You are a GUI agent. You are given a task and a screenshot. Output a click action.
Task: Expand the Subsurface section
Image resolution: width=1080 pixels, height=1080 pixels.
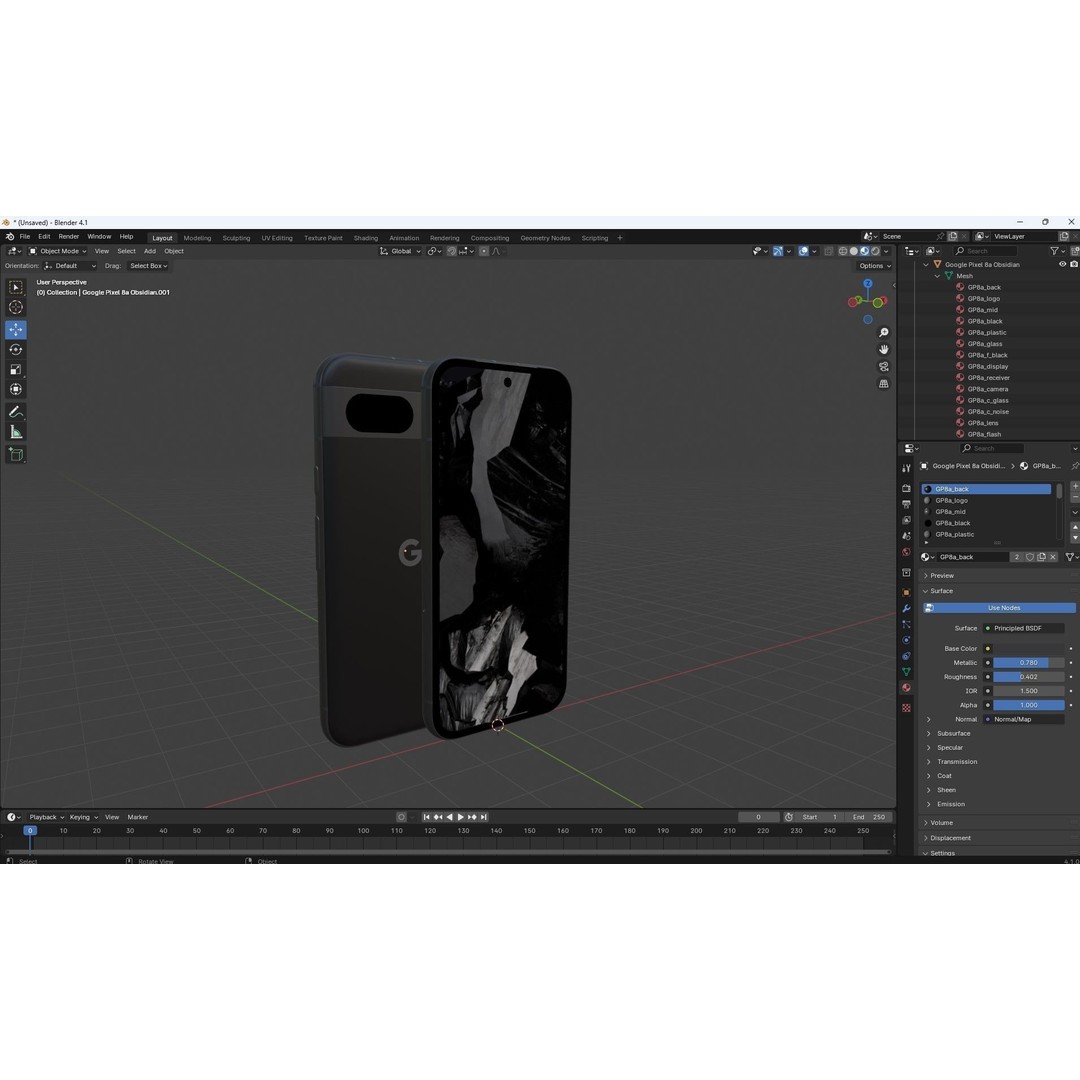tap(953, 734)
